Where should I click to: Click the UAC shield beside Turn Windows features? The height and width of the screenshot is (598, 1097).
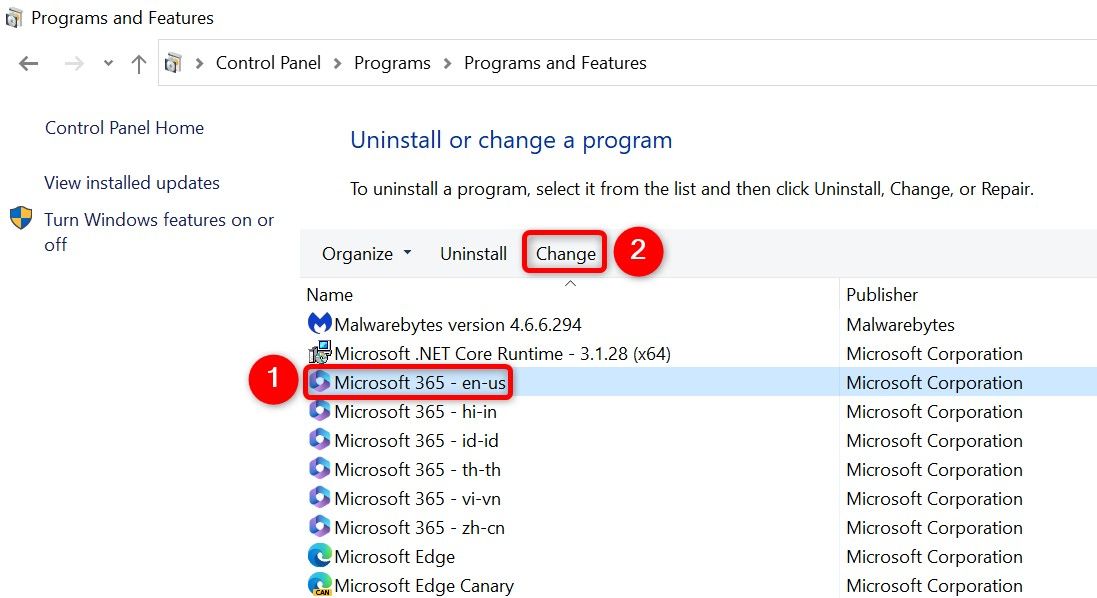tap(21, 220)
